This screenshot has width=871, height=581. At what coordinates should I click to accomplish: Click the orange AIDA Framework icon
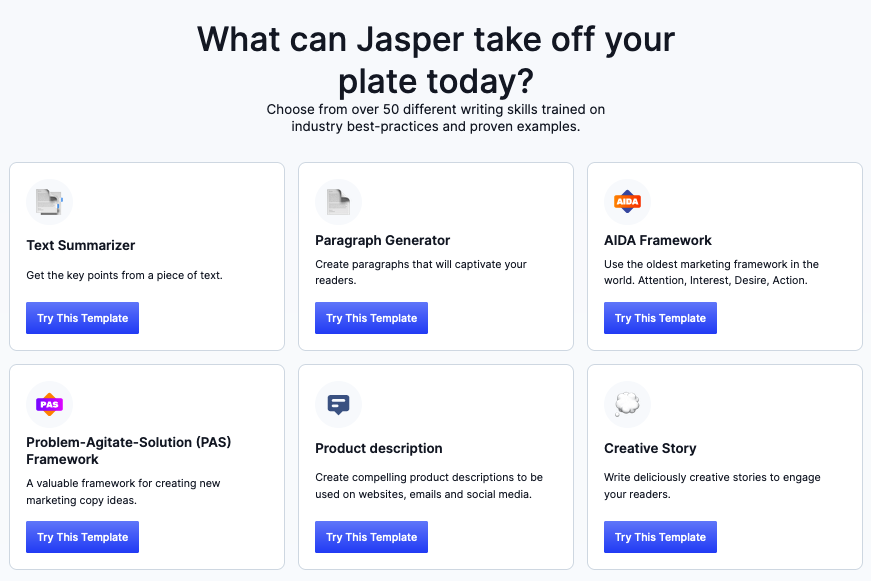point(627,202)
